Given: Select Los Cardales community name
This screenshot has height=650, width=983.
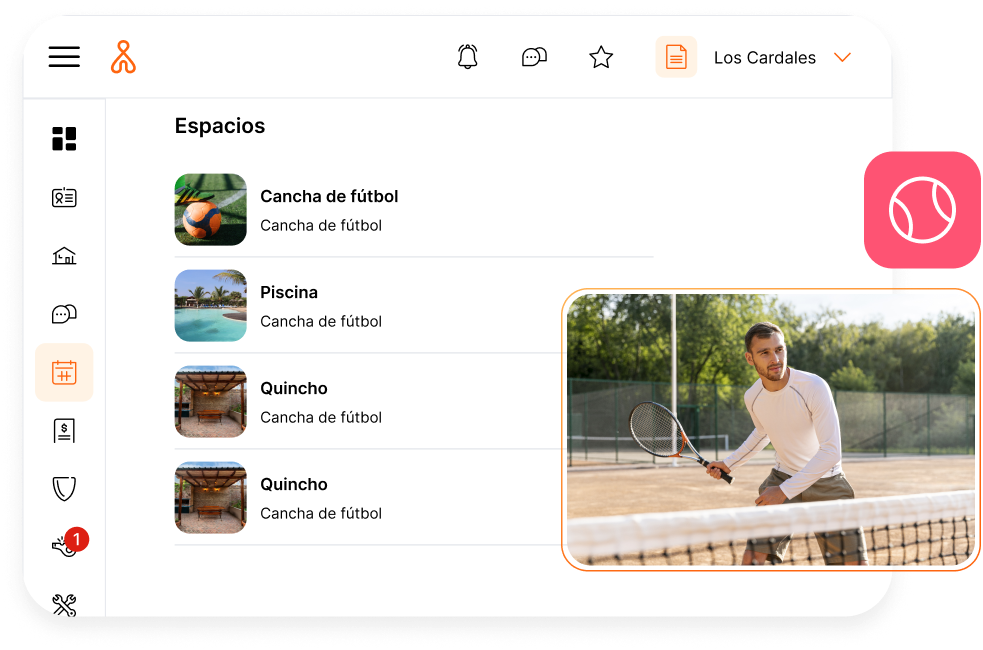Looking at the screenshot, I should coord(764,57).
